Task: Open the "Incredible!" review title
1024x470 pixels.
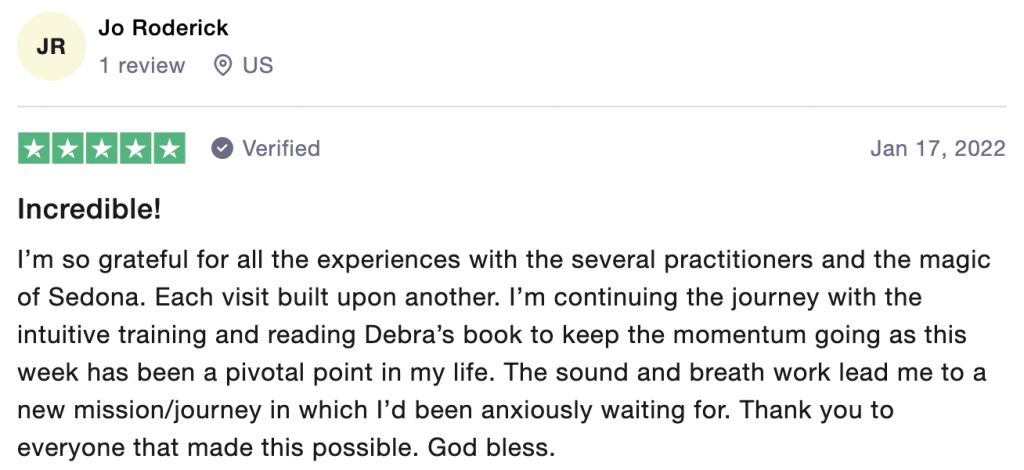Action: point(90,210)
